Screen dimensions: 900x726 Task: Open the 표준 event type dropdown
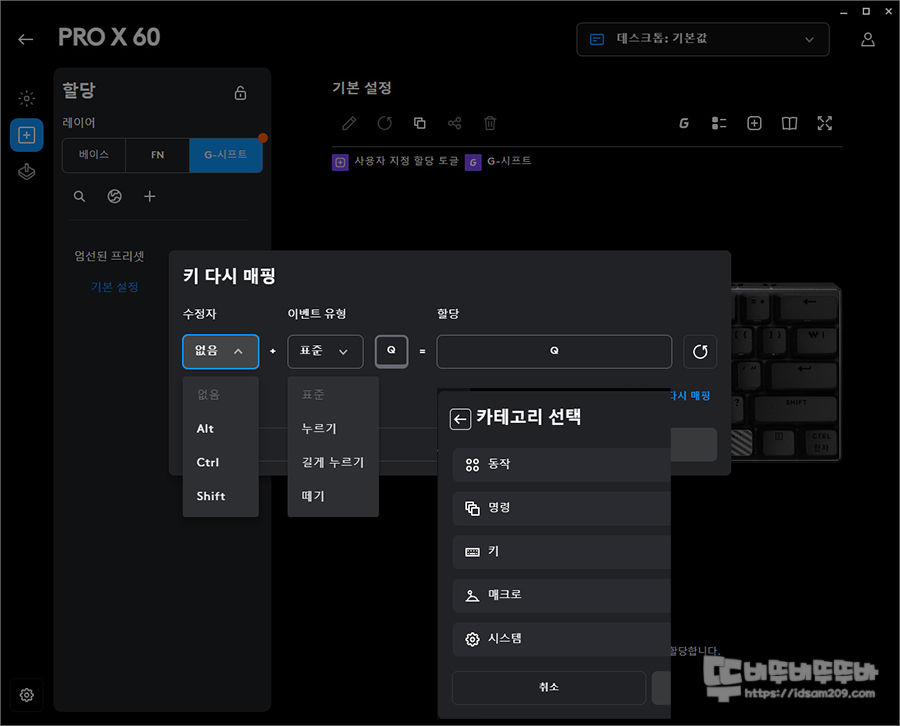coord(325,351)
